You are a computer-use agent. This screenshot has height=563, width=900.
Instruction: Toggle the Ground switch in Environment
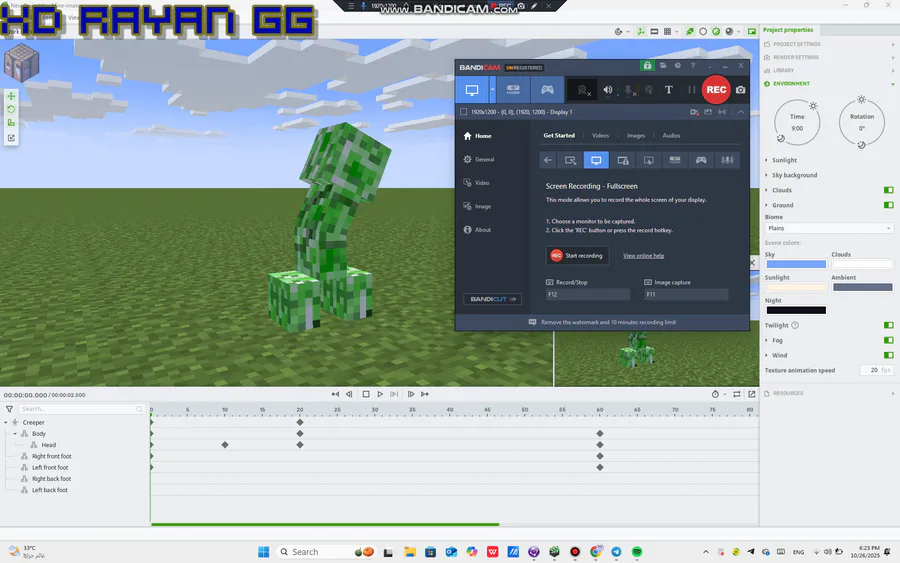tap(889, 205)
